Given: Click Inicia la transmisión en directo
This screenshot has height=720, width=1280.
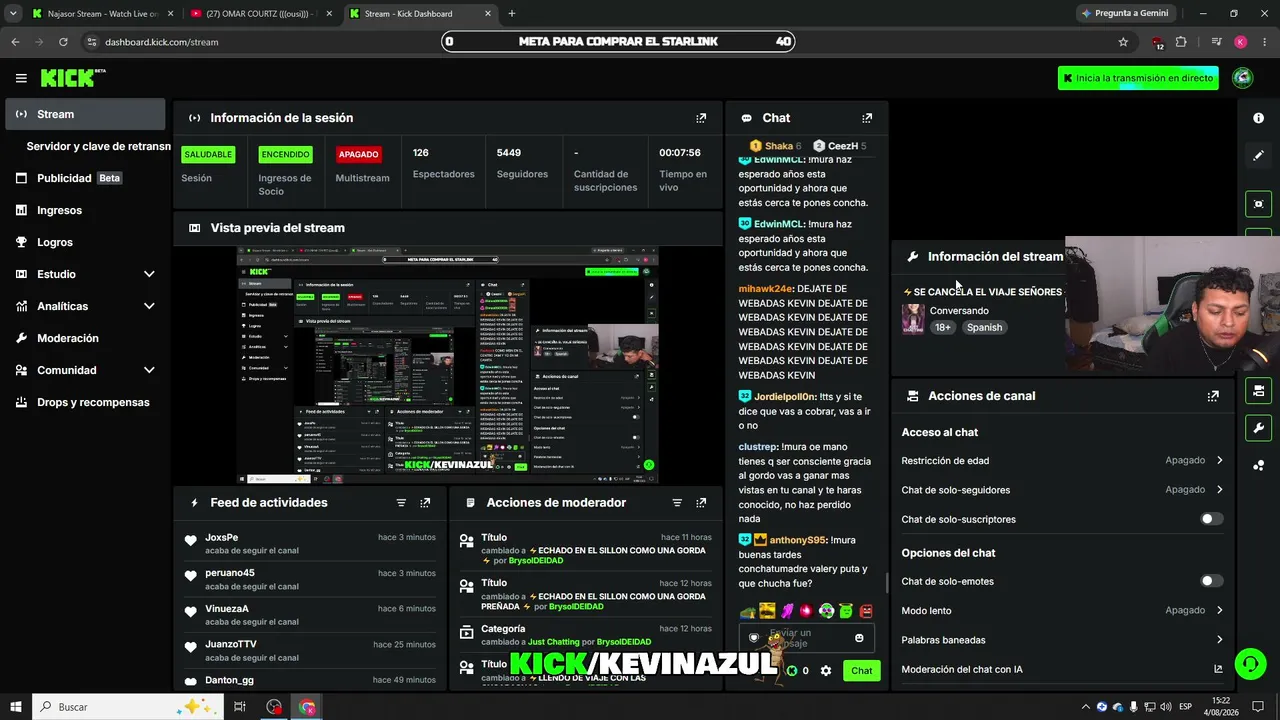Looking at the screenshot, I should (x=1138, y=78).
